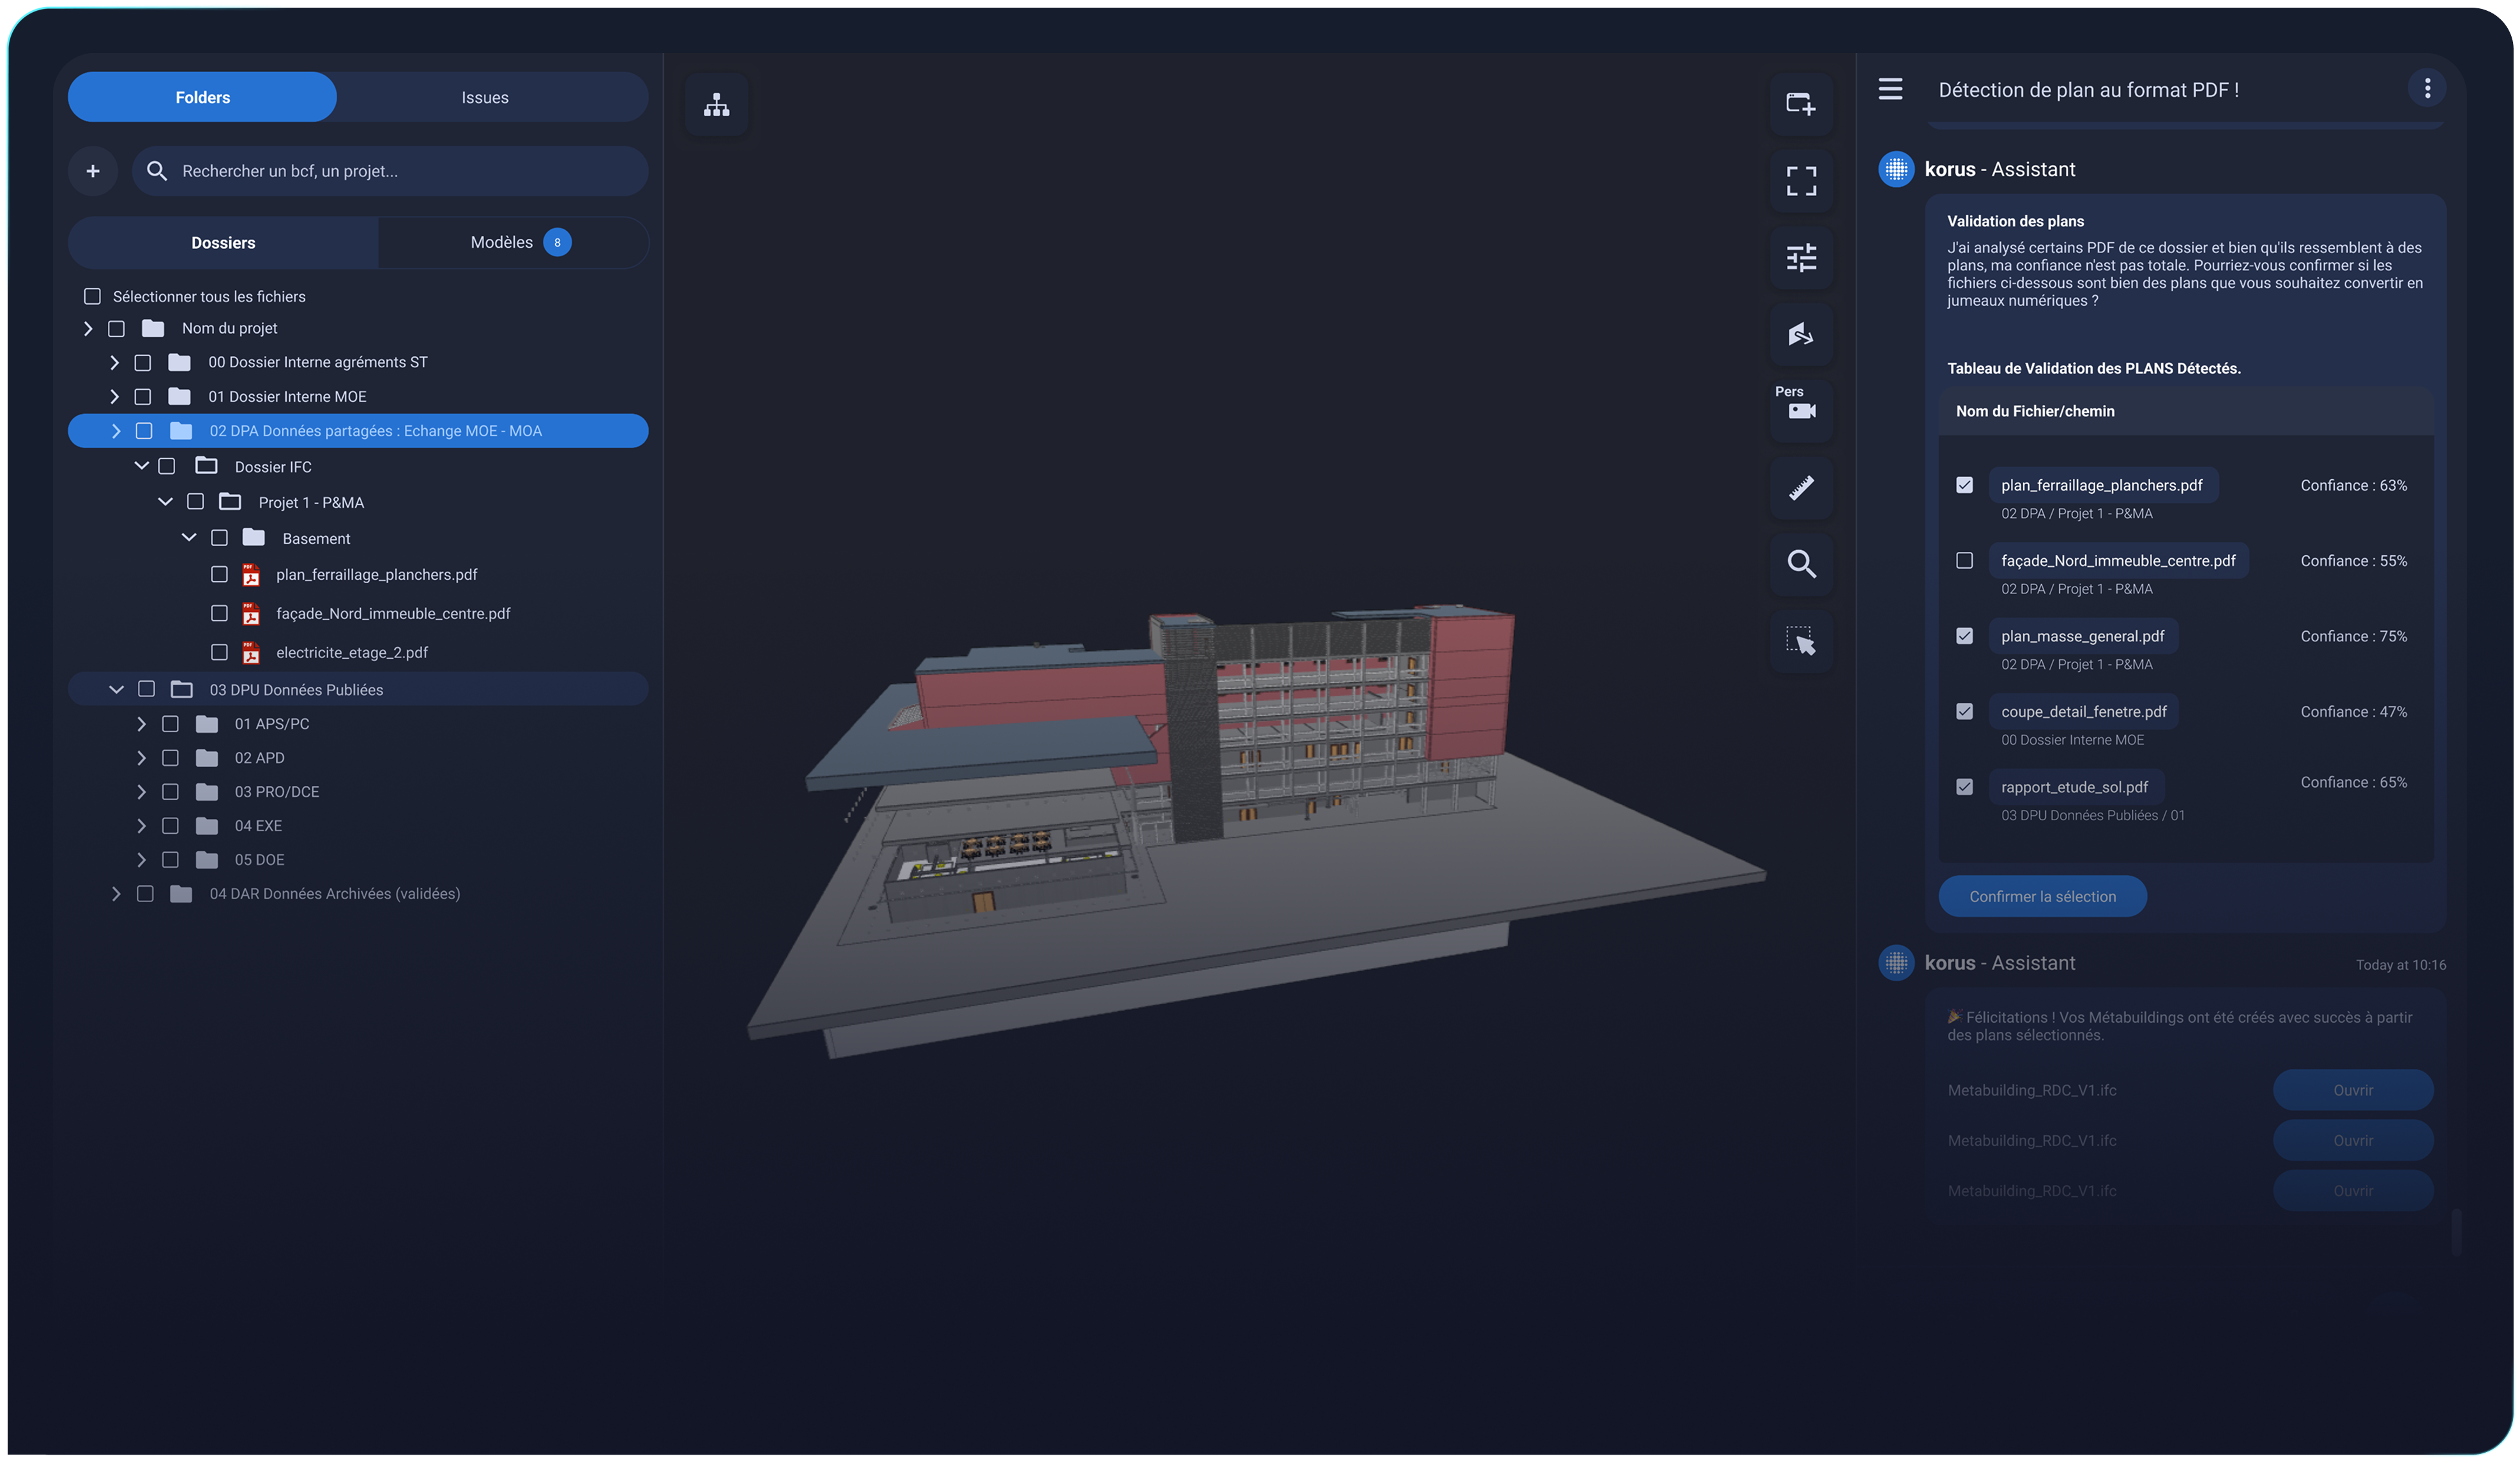Click the lower korus assistant avatar
The height and width of the screenshot is (1461, 2520).
tap(1895, 963)
